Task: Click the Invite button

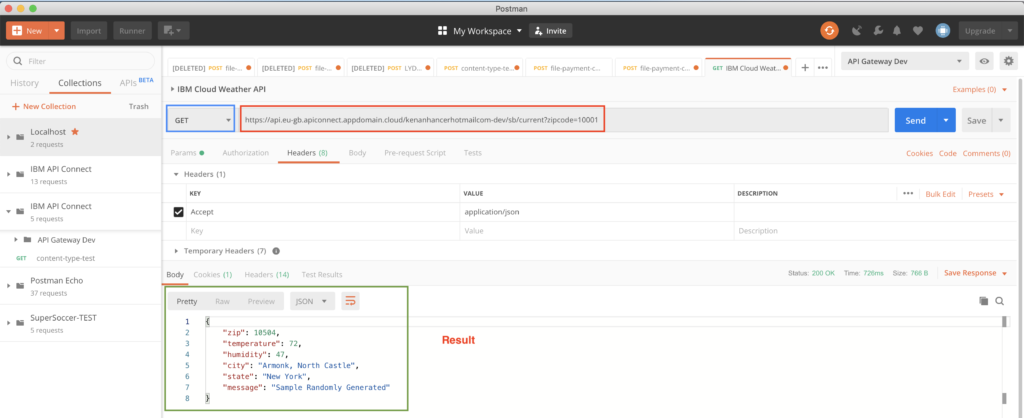Action: (551, 31)
